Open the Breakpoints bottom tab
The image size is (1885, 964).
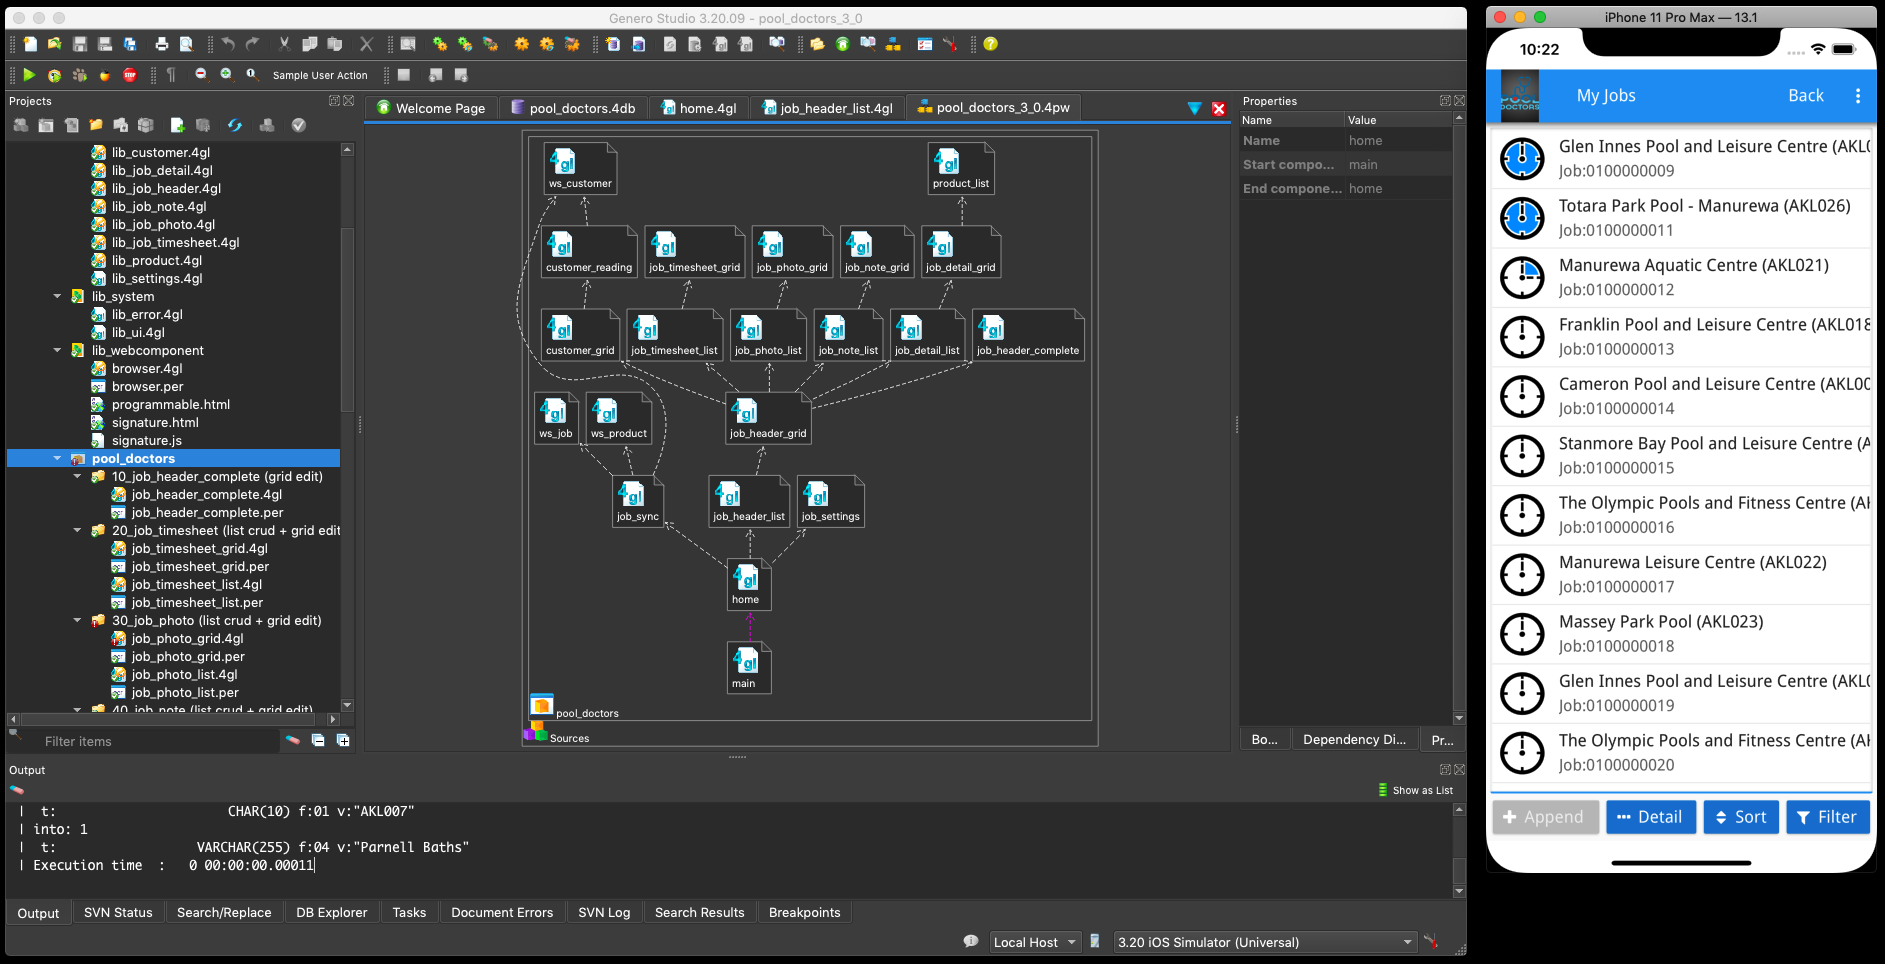pos(804,912)
